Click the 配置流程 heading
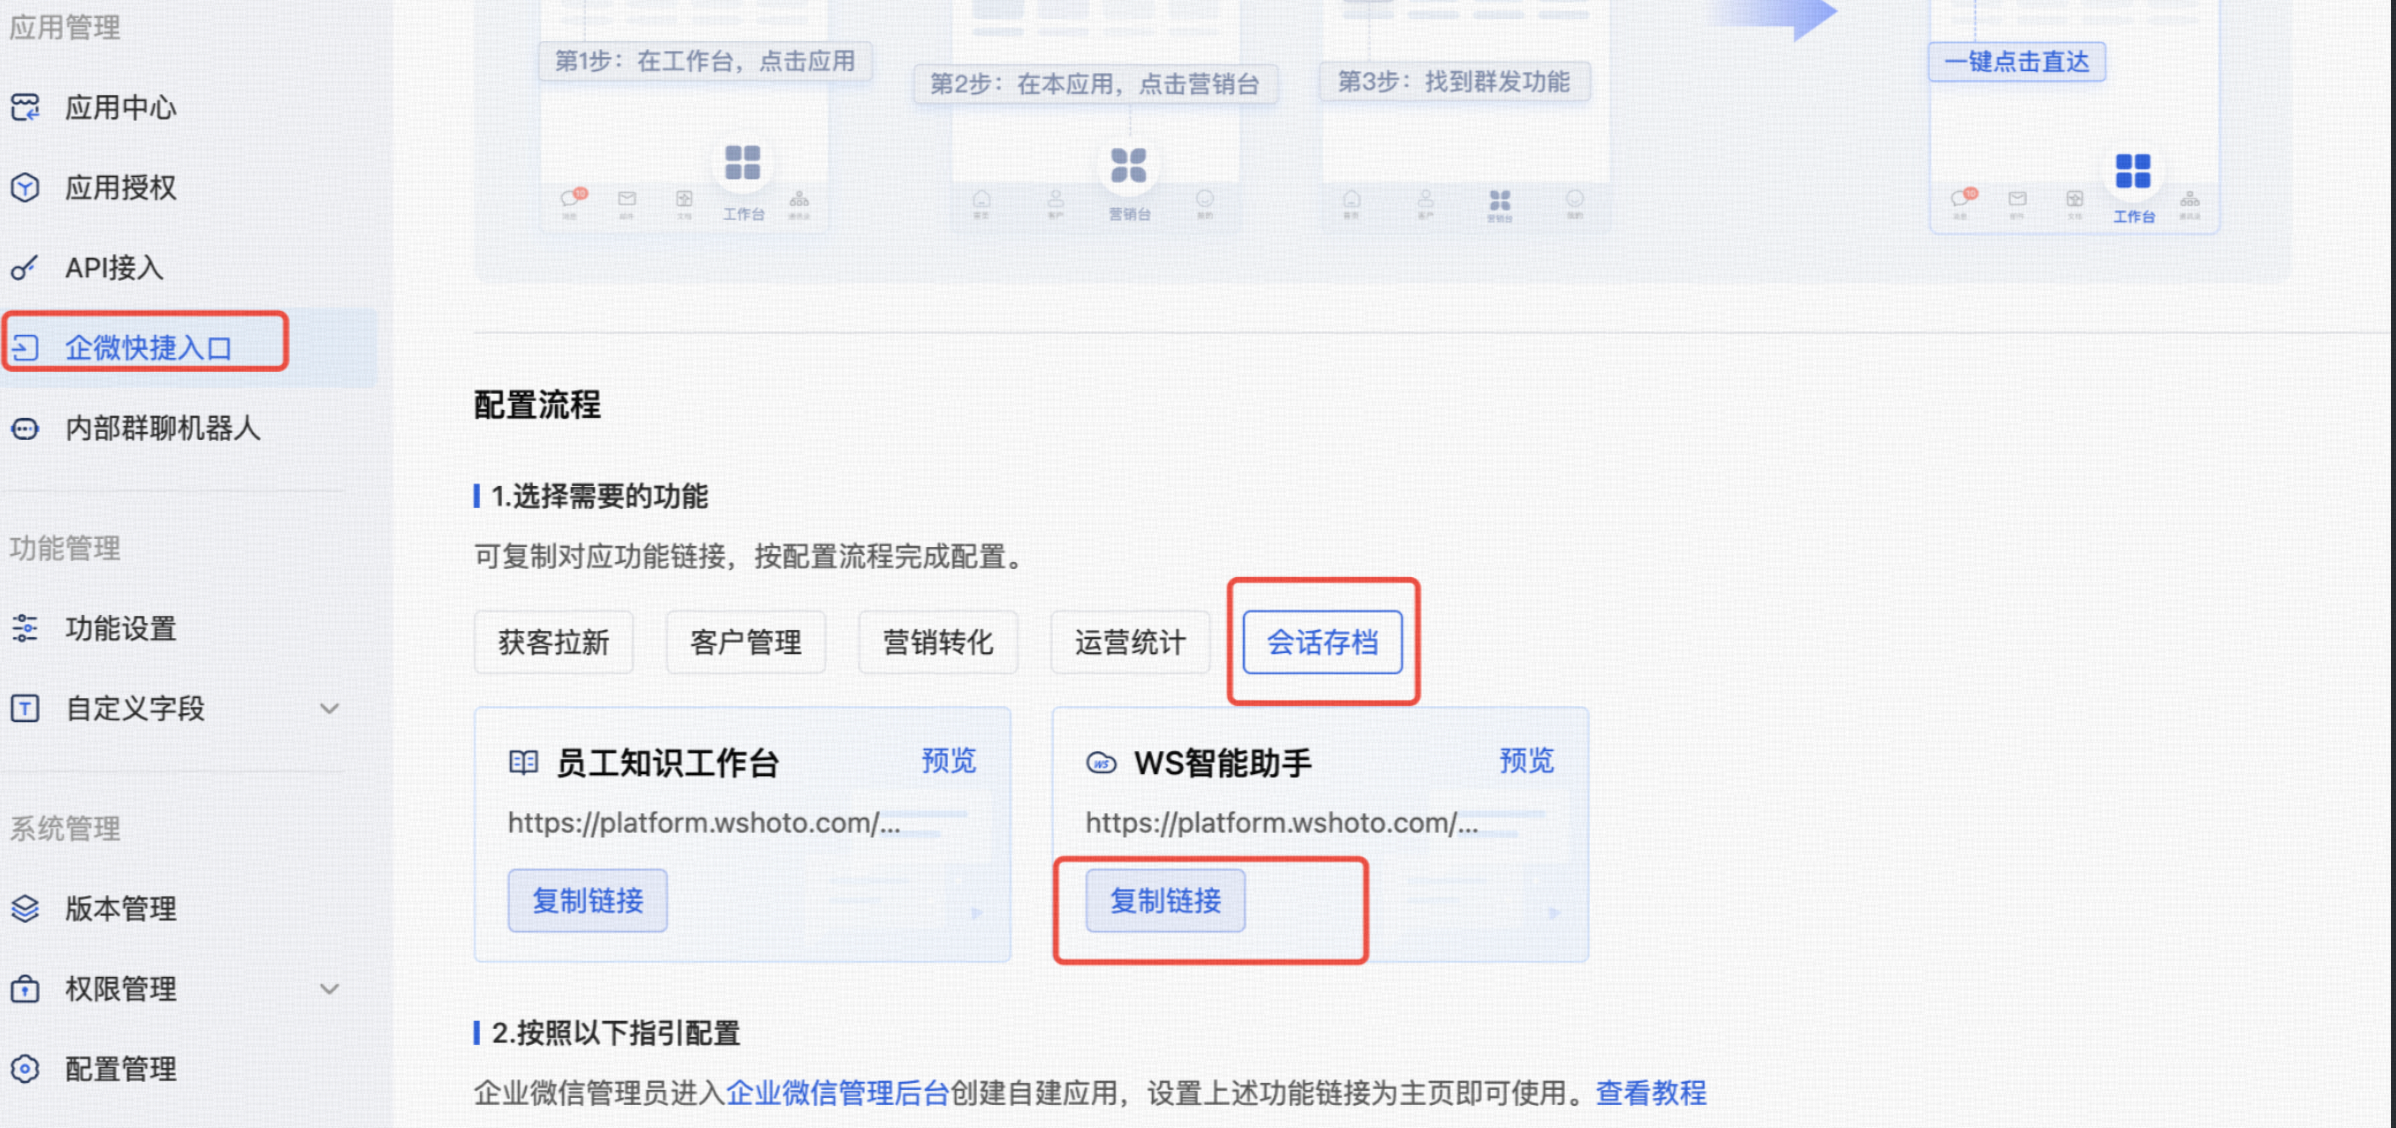The width and height of the screenshot is (2396, 1128). [537, 405]
